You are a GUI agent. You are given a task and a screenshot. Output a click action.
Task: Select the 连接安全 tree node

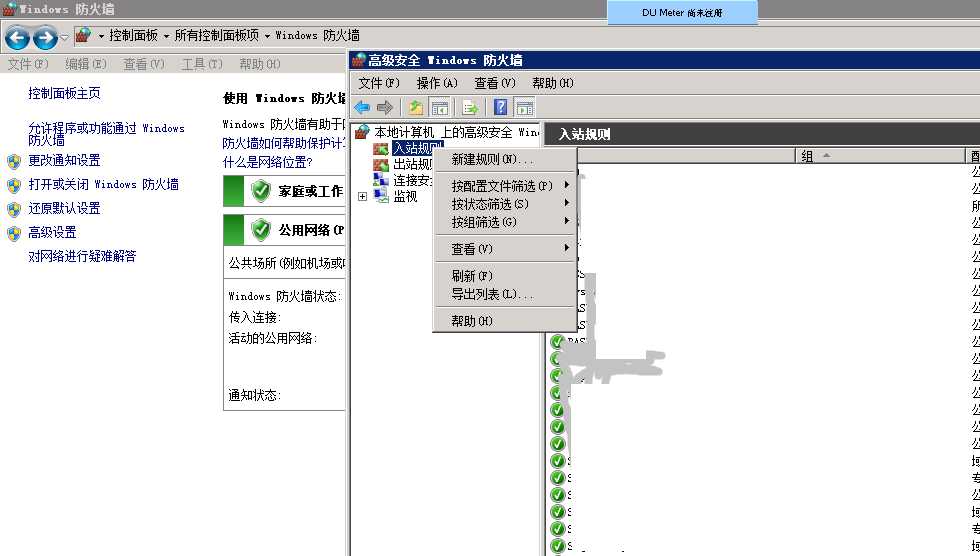tap(412, 181)
